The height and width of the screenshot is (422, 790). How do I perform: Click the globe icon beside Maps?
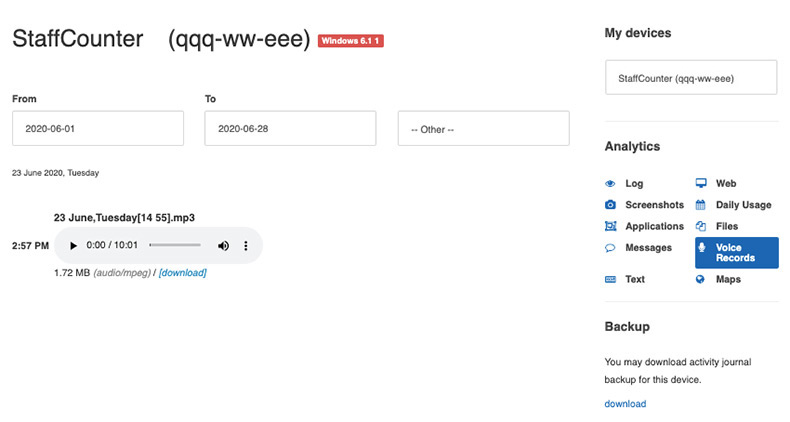tap(700, 279)
